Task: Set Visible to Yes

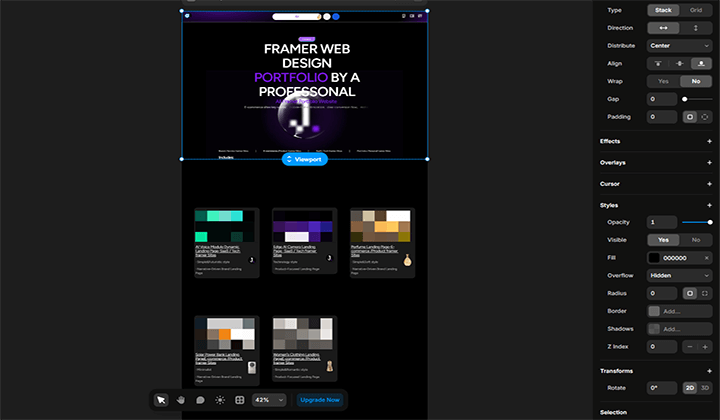Action: pos(663,240)
